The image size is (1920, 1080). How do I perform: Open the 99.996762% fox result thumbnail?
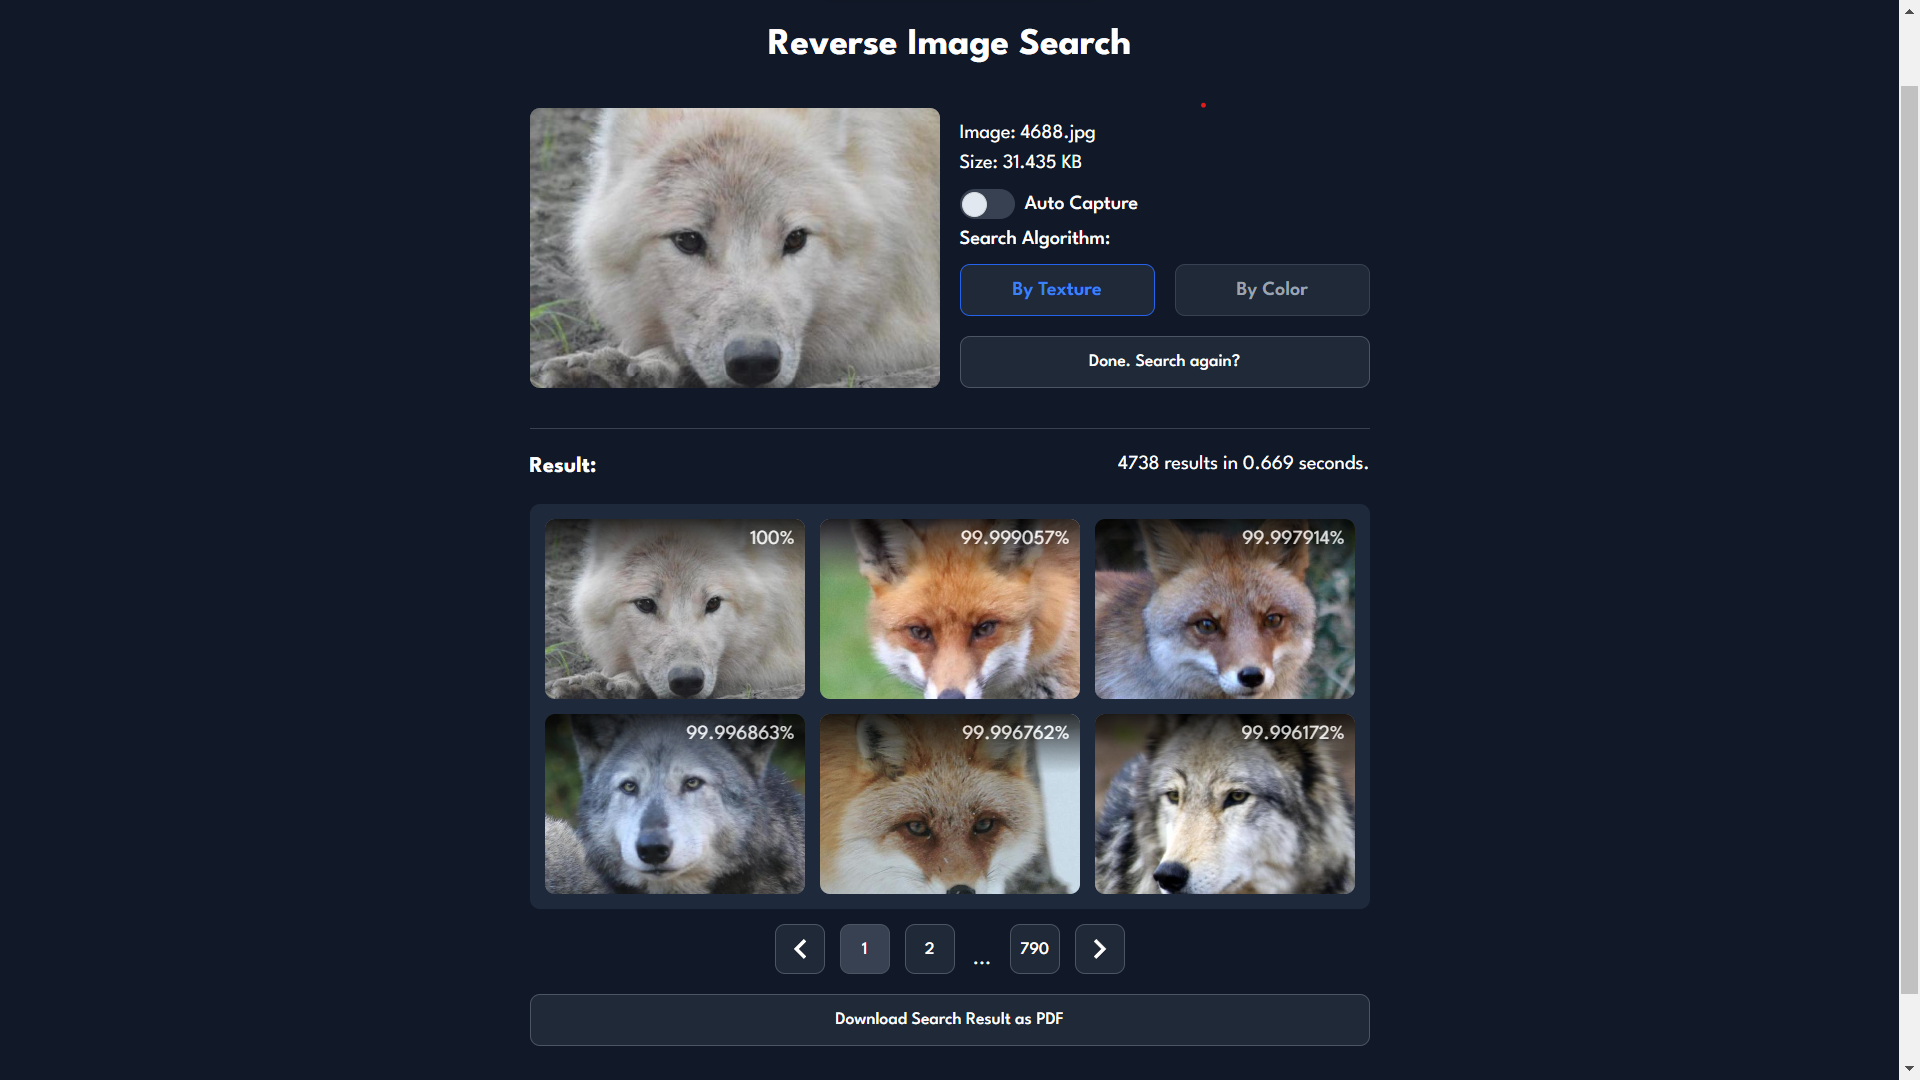[949, 804]
